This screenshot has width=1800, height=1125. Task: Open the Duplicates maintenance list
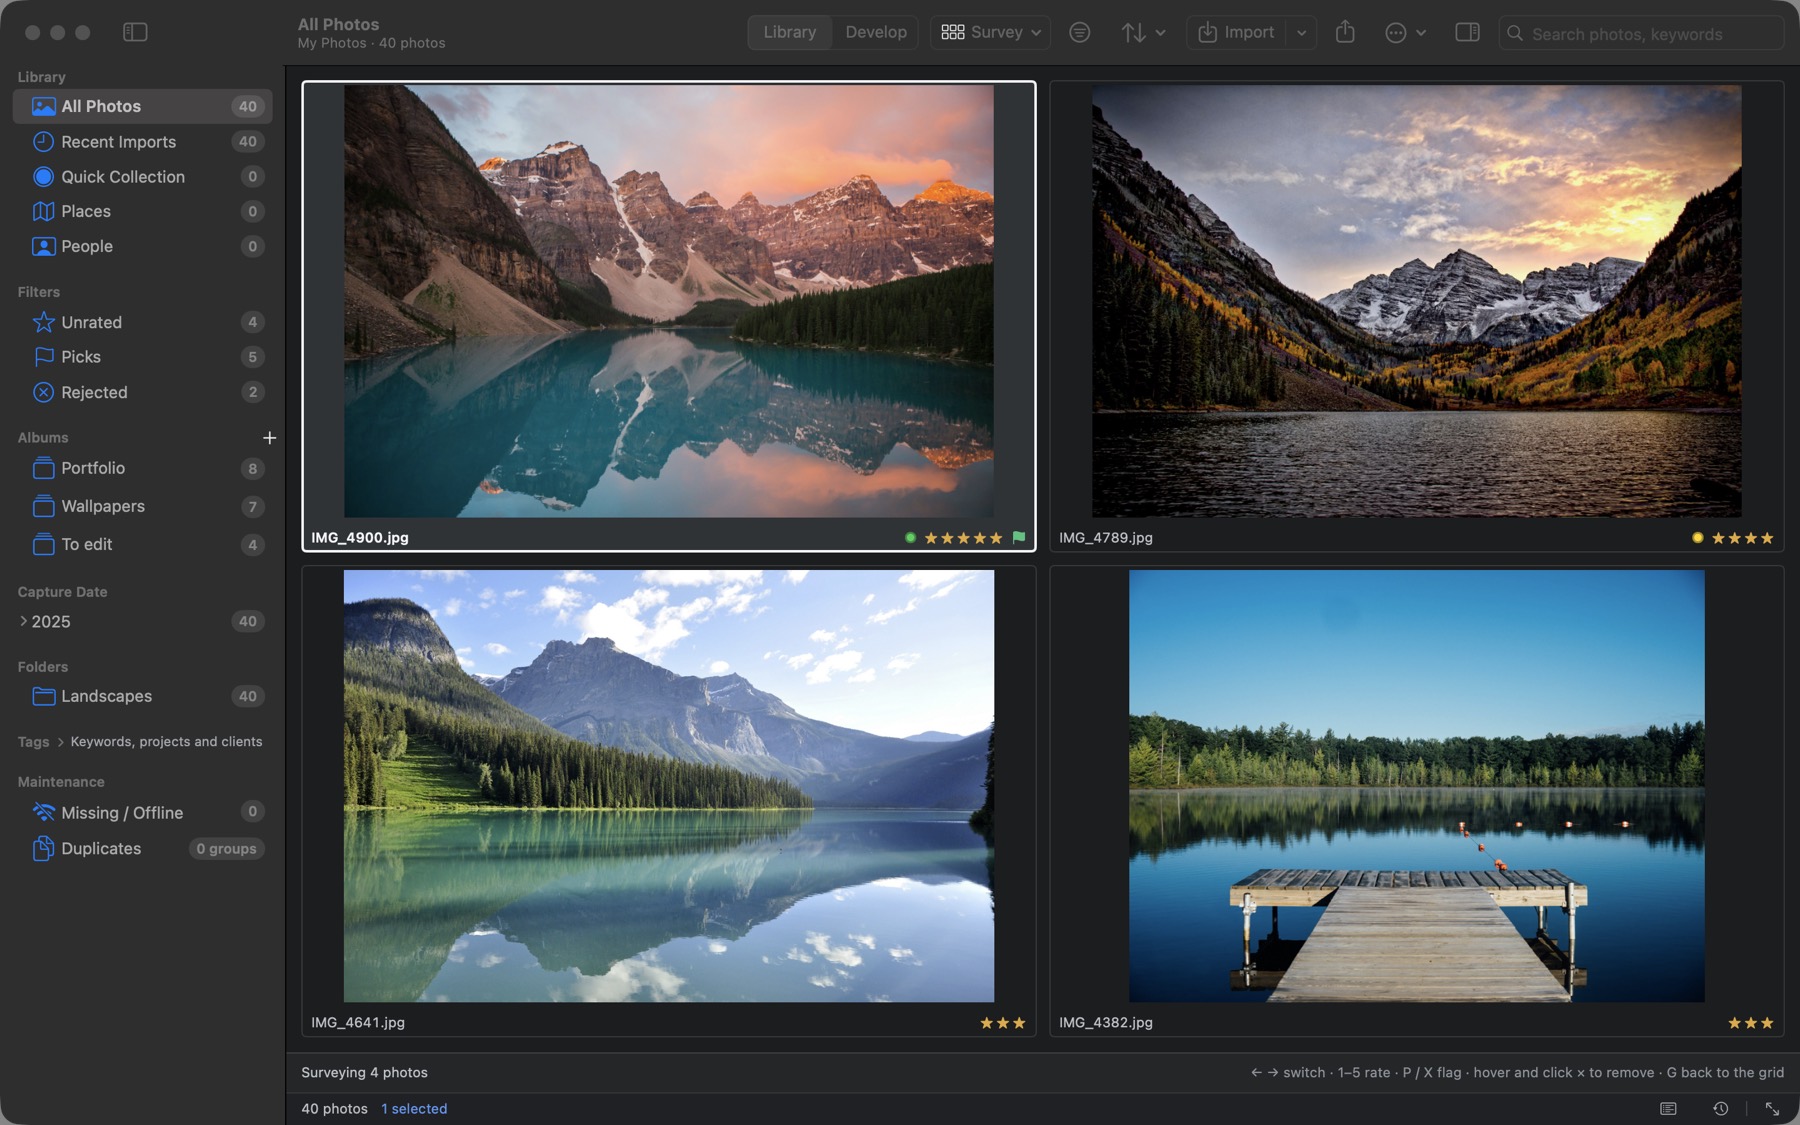coord(142,848)
